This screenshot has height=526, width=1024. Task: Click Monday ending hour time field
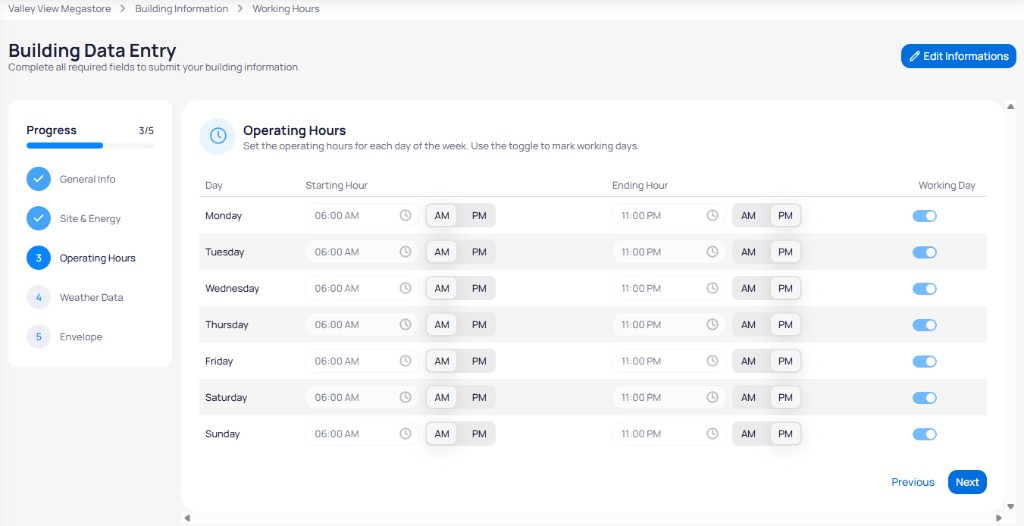(669, 215)
